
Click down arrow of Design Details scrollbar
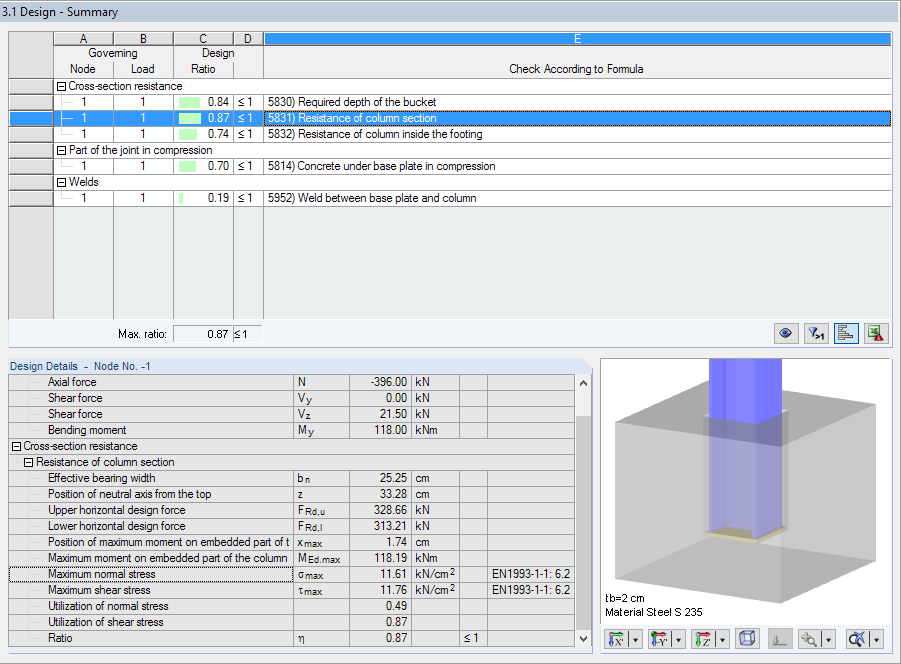(x=583, y=640)
